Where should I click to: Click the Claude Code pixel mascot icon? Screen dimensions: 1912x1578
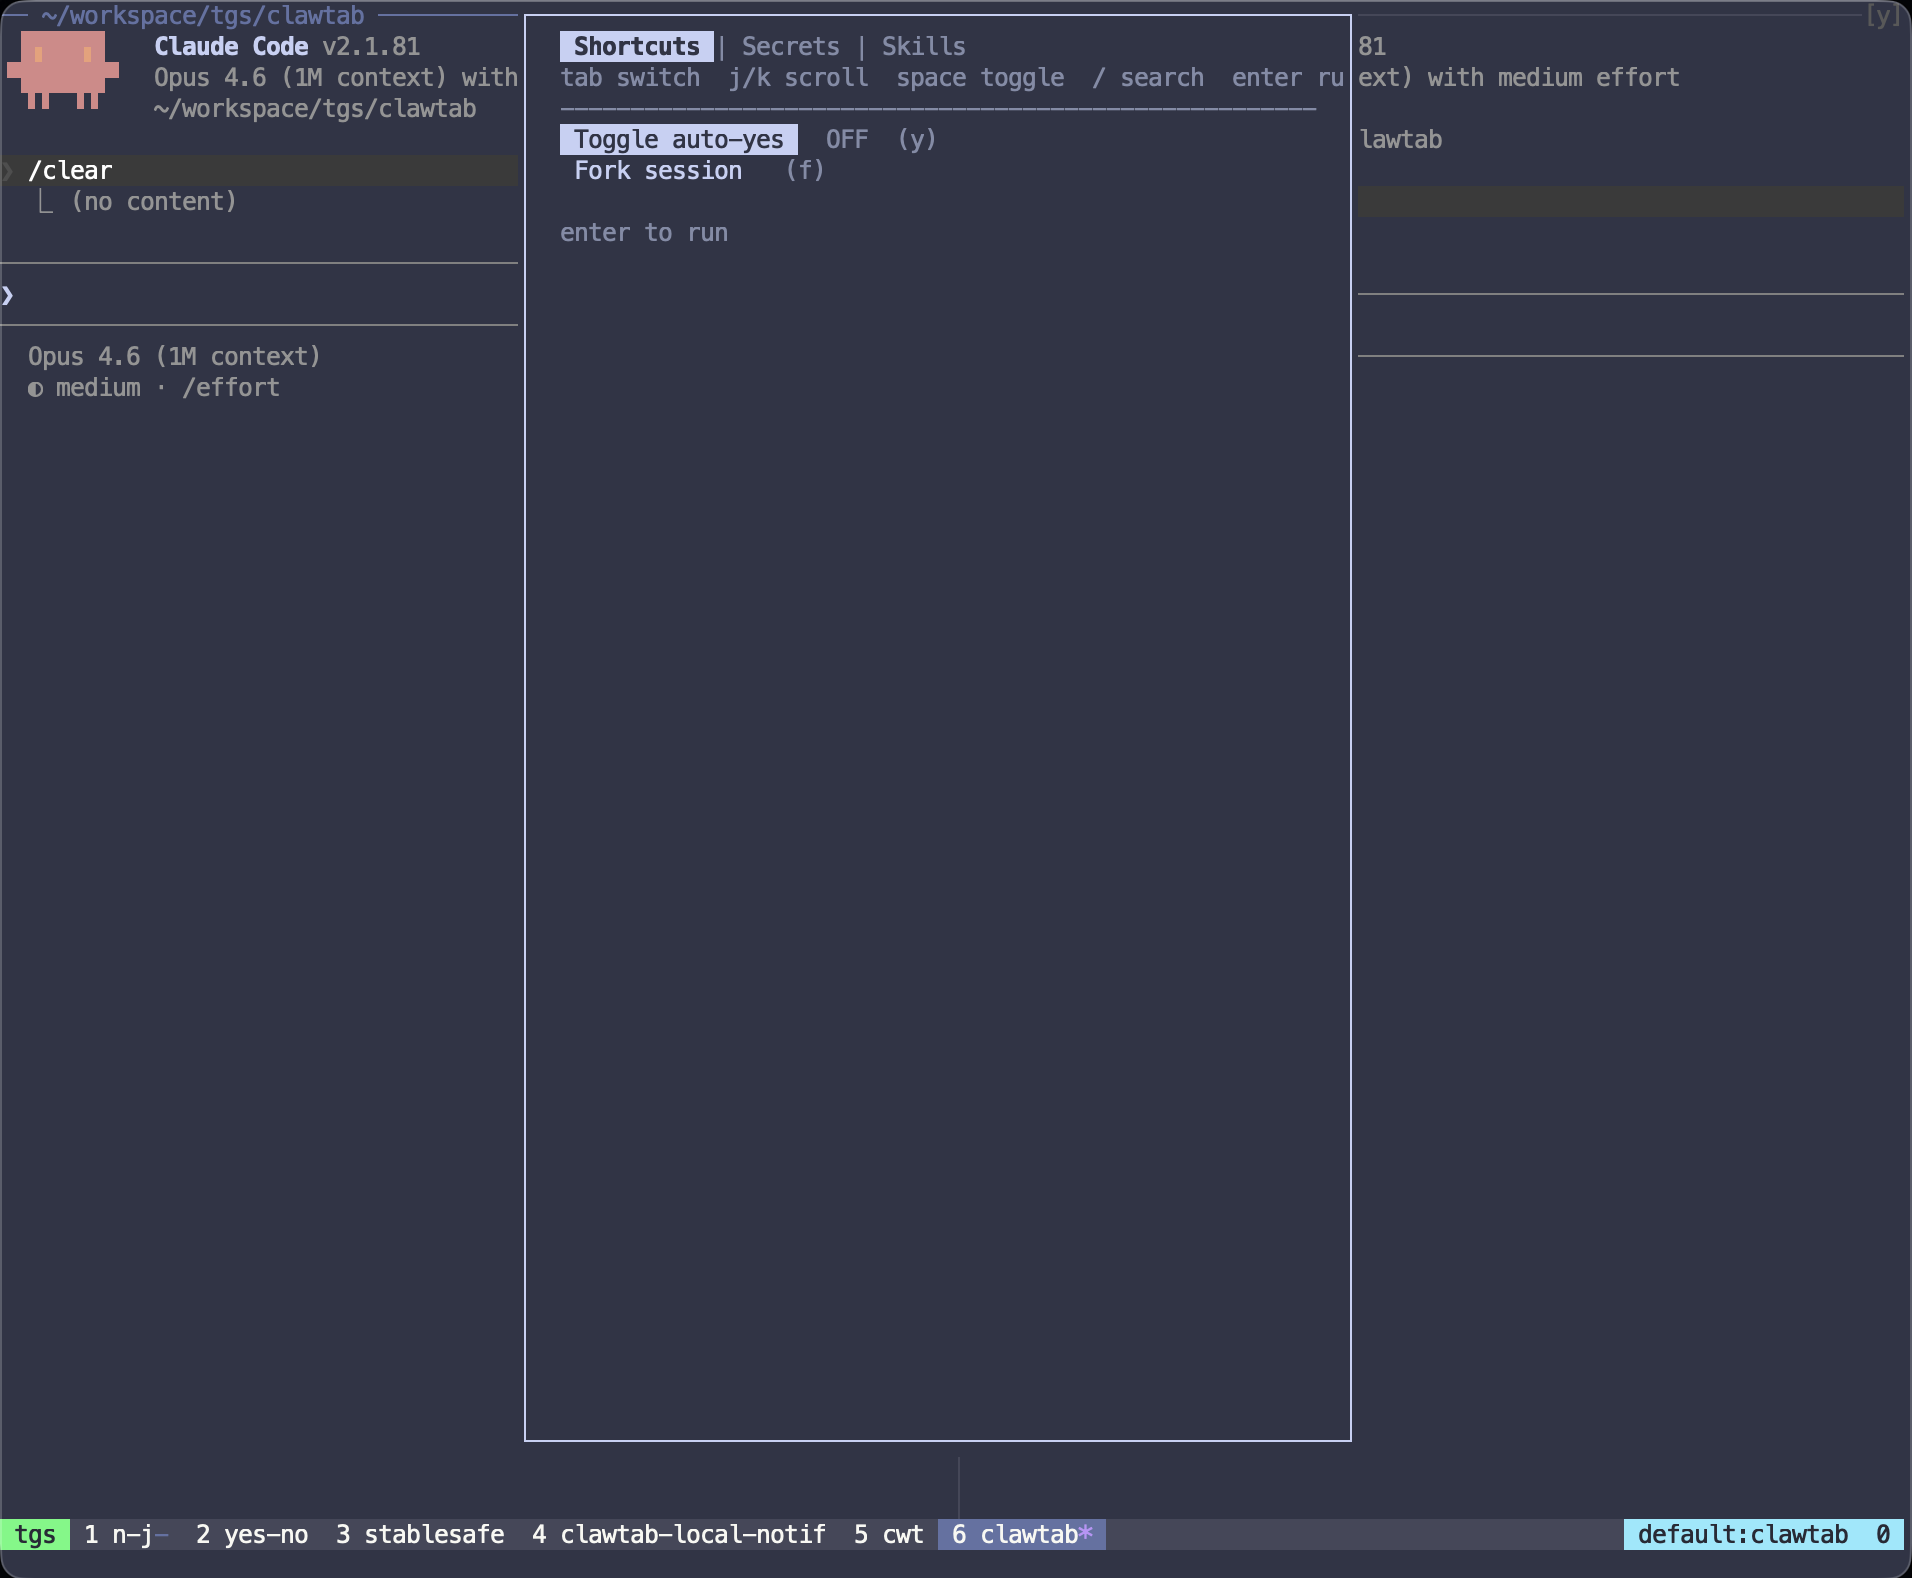click(63, 69)
